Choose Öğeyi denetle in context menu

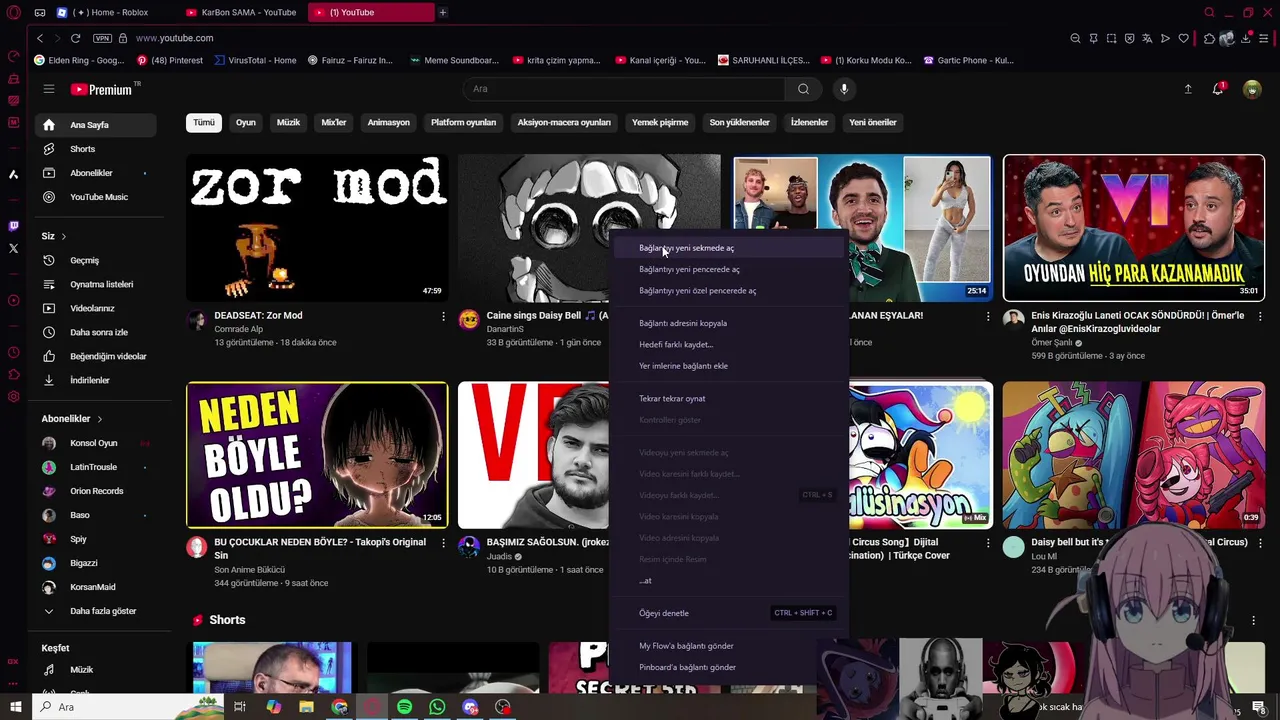tap(728, 613)
